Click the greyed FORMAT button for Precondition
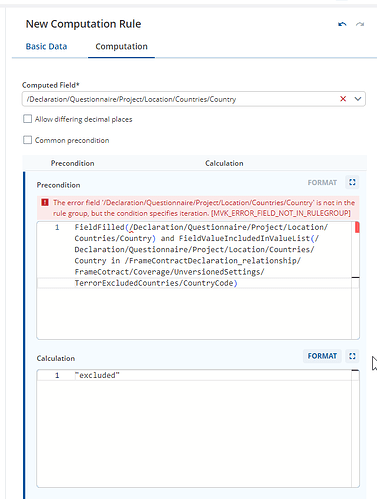The image size is (377, 499). point(322,183)
